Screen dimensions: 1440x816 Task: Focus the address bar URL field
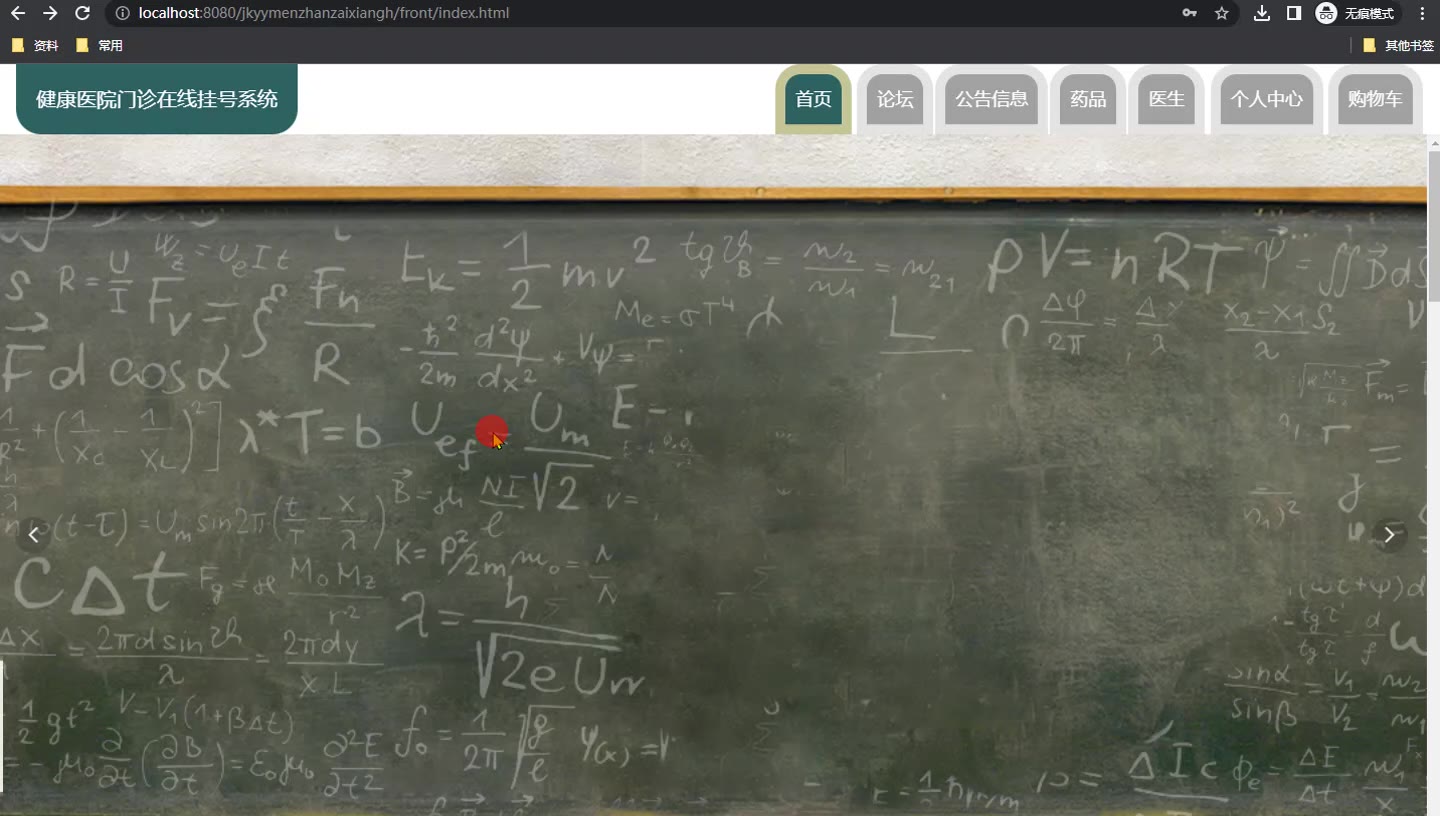coord(640,13)
